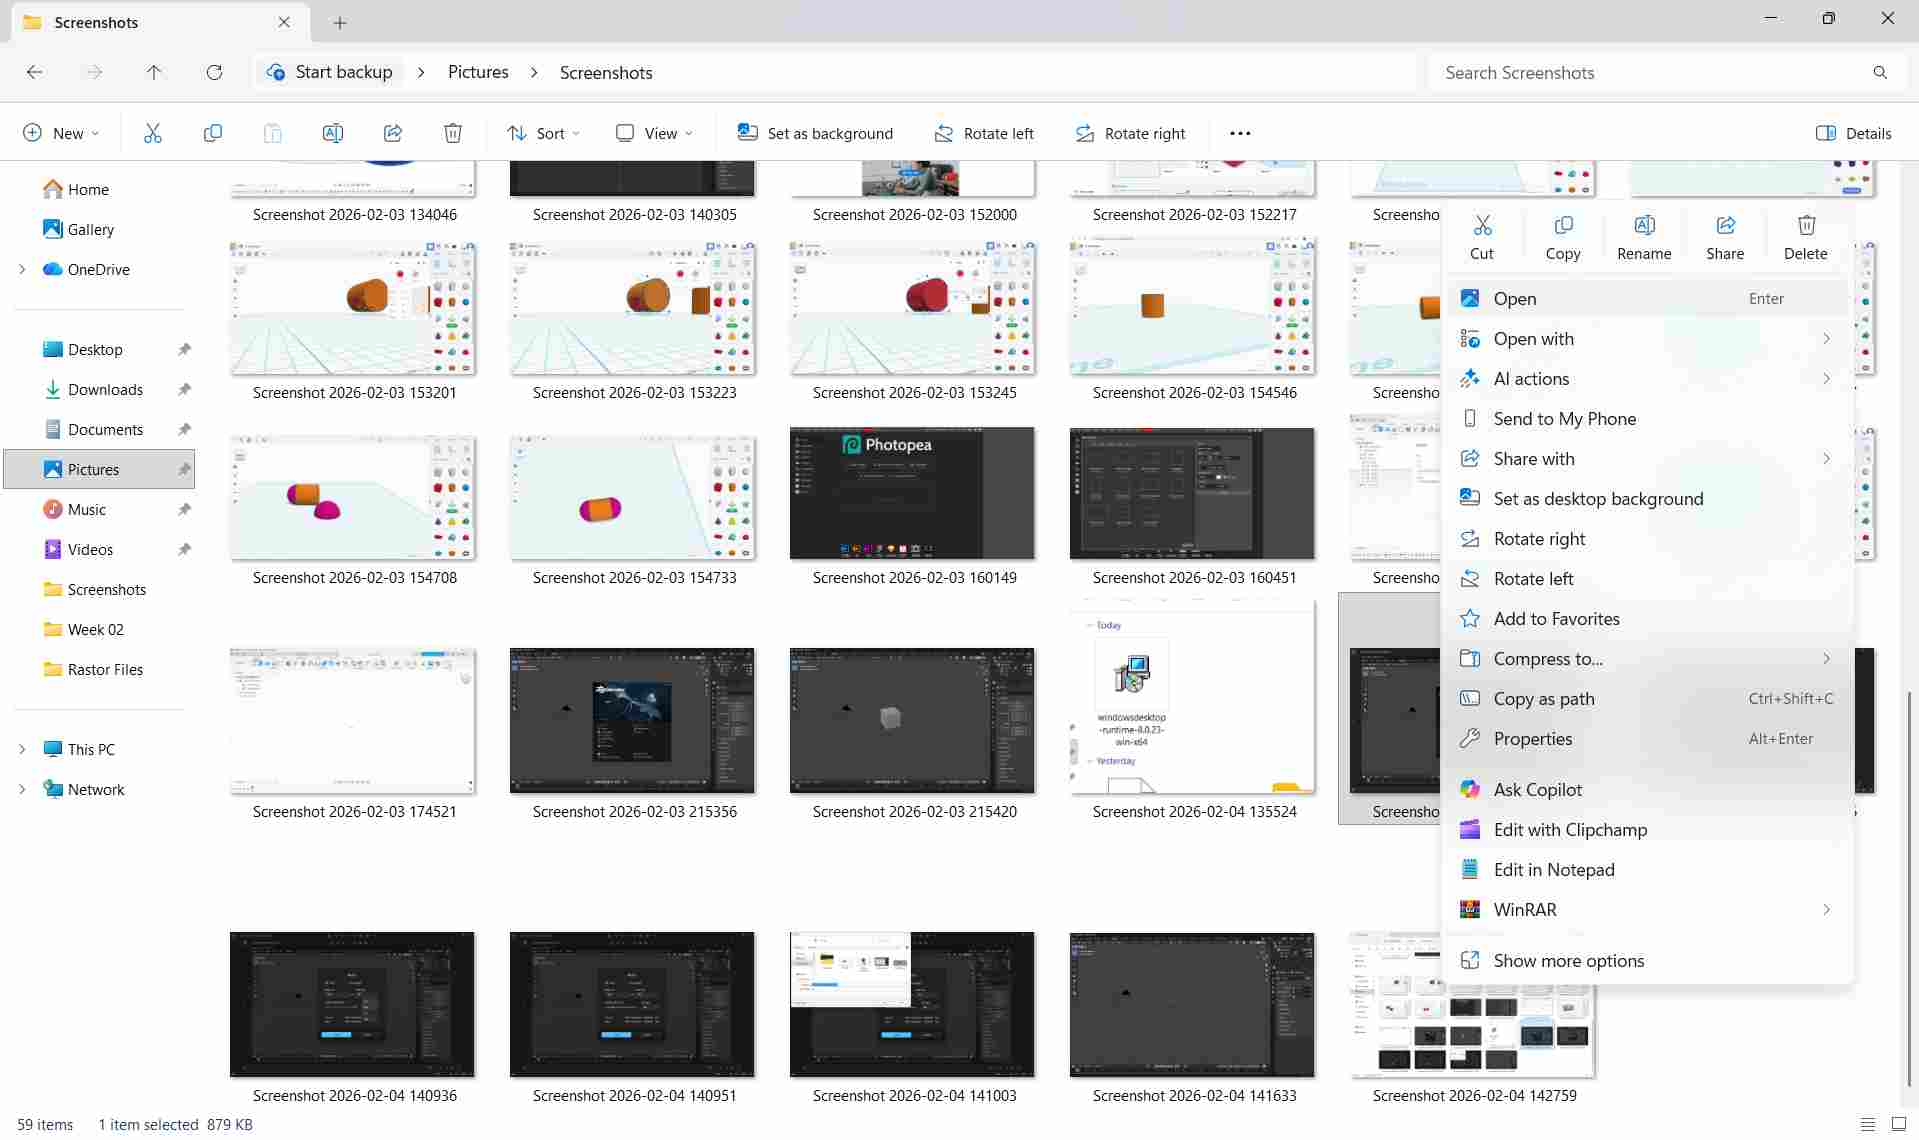The height and width of the screenshot is (1140, 1919).
Task: Choose Show more options
Action: pyautogui.click(x=1647, y=960)
